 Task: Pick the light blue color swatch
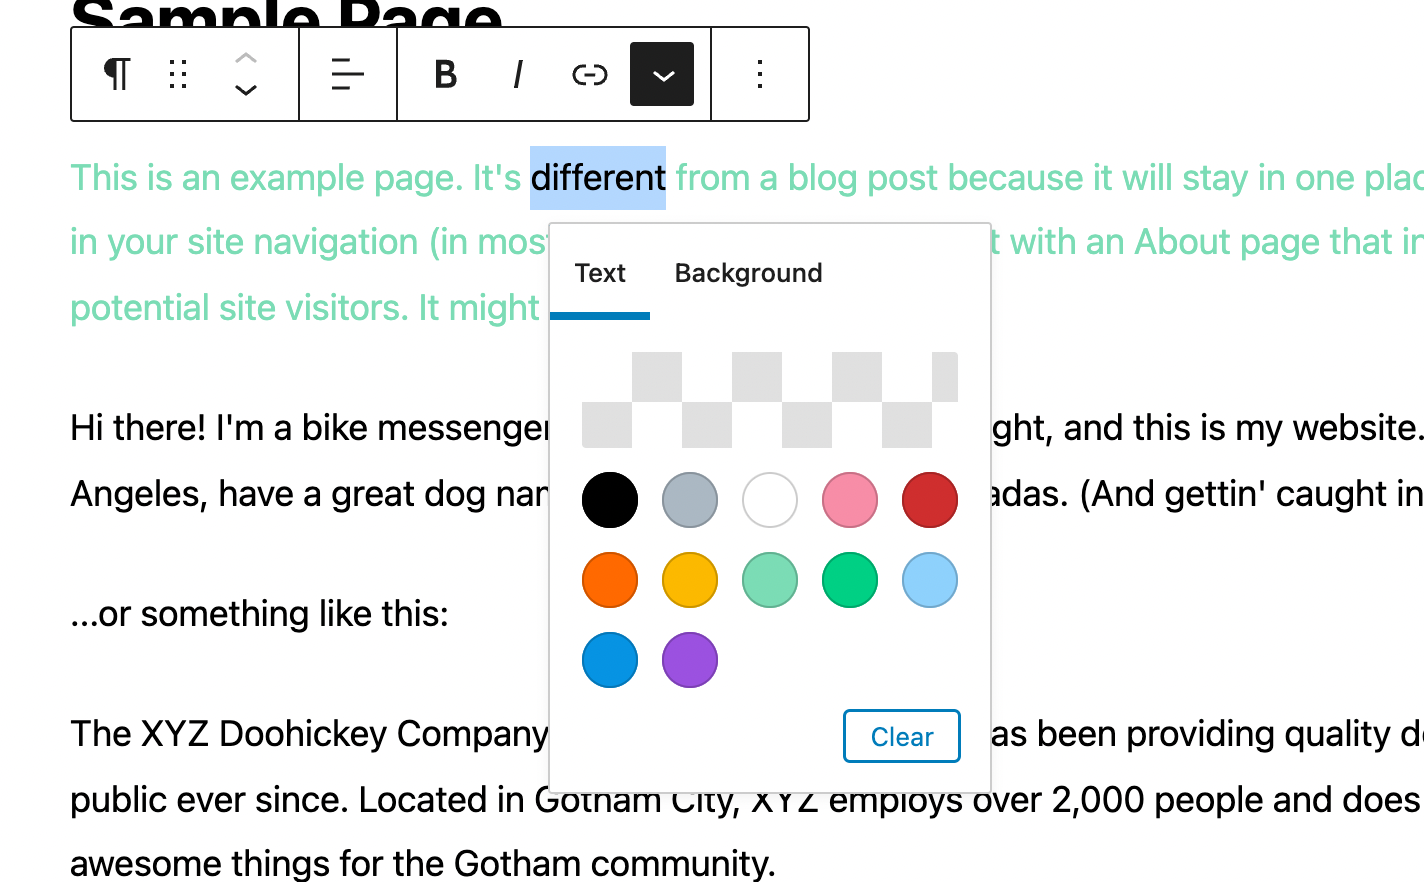click(x=930, y=580)
